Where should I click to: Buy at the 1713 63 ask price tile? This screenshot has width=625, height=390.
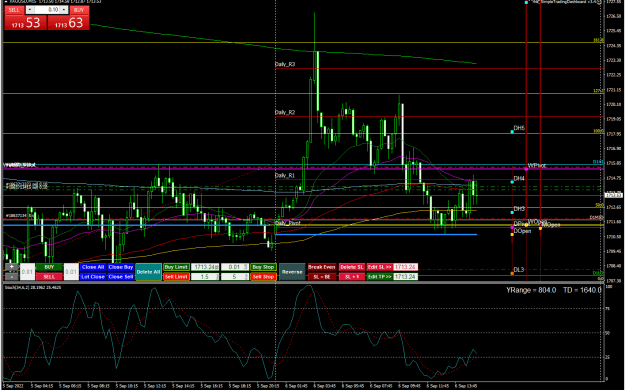point(69,23)
